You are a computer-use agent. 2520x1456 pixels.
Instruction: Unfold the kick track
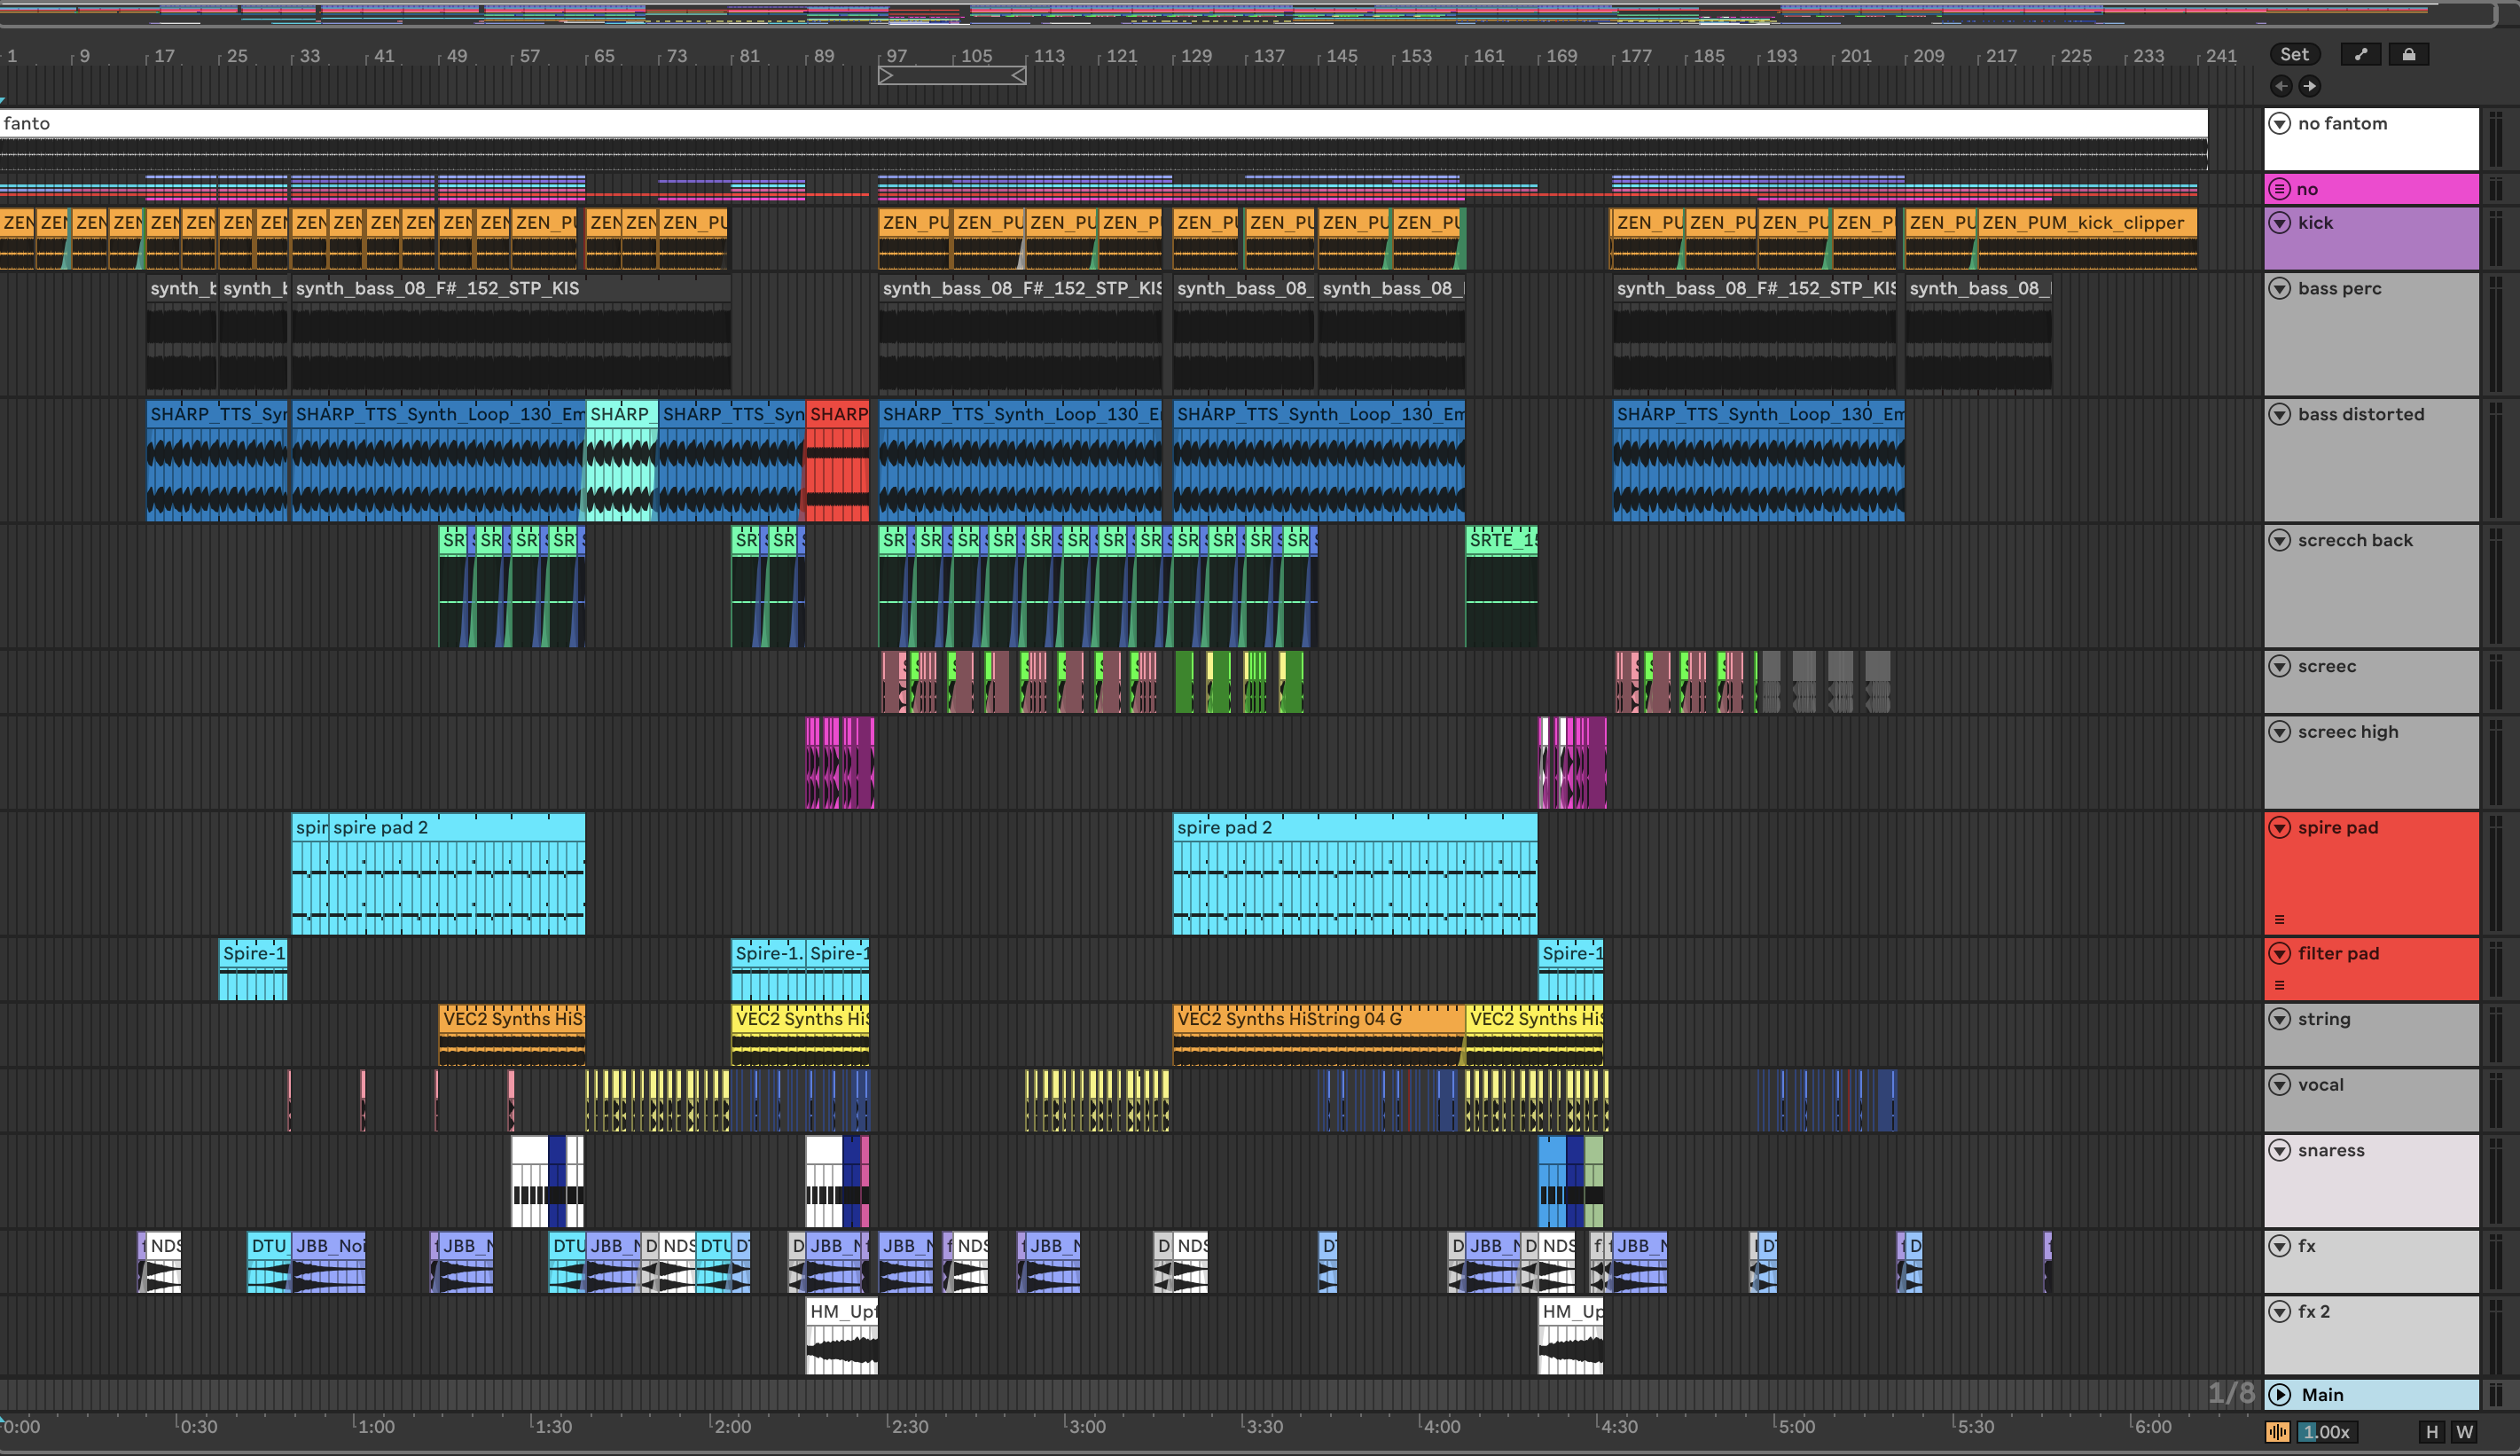tap(2279, 223)
